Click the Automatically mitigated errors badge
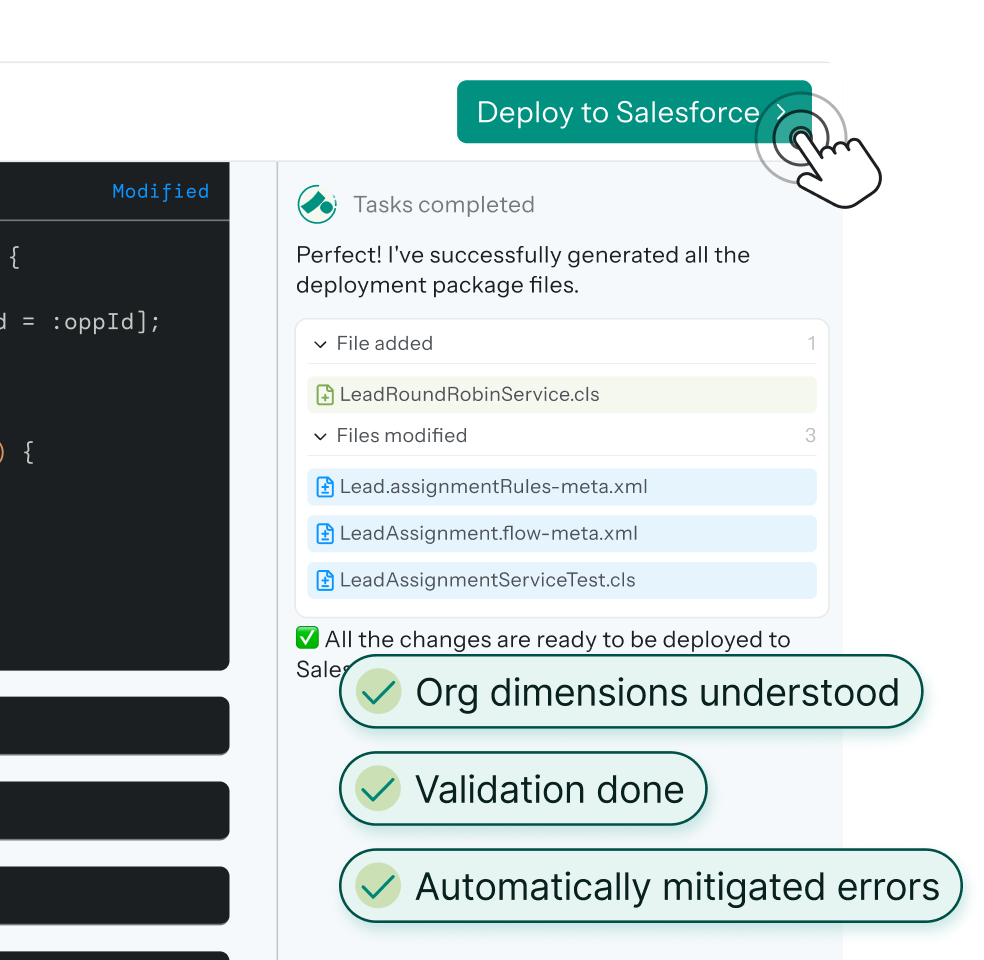Screen dimensions: 984x960 (651, 886)
